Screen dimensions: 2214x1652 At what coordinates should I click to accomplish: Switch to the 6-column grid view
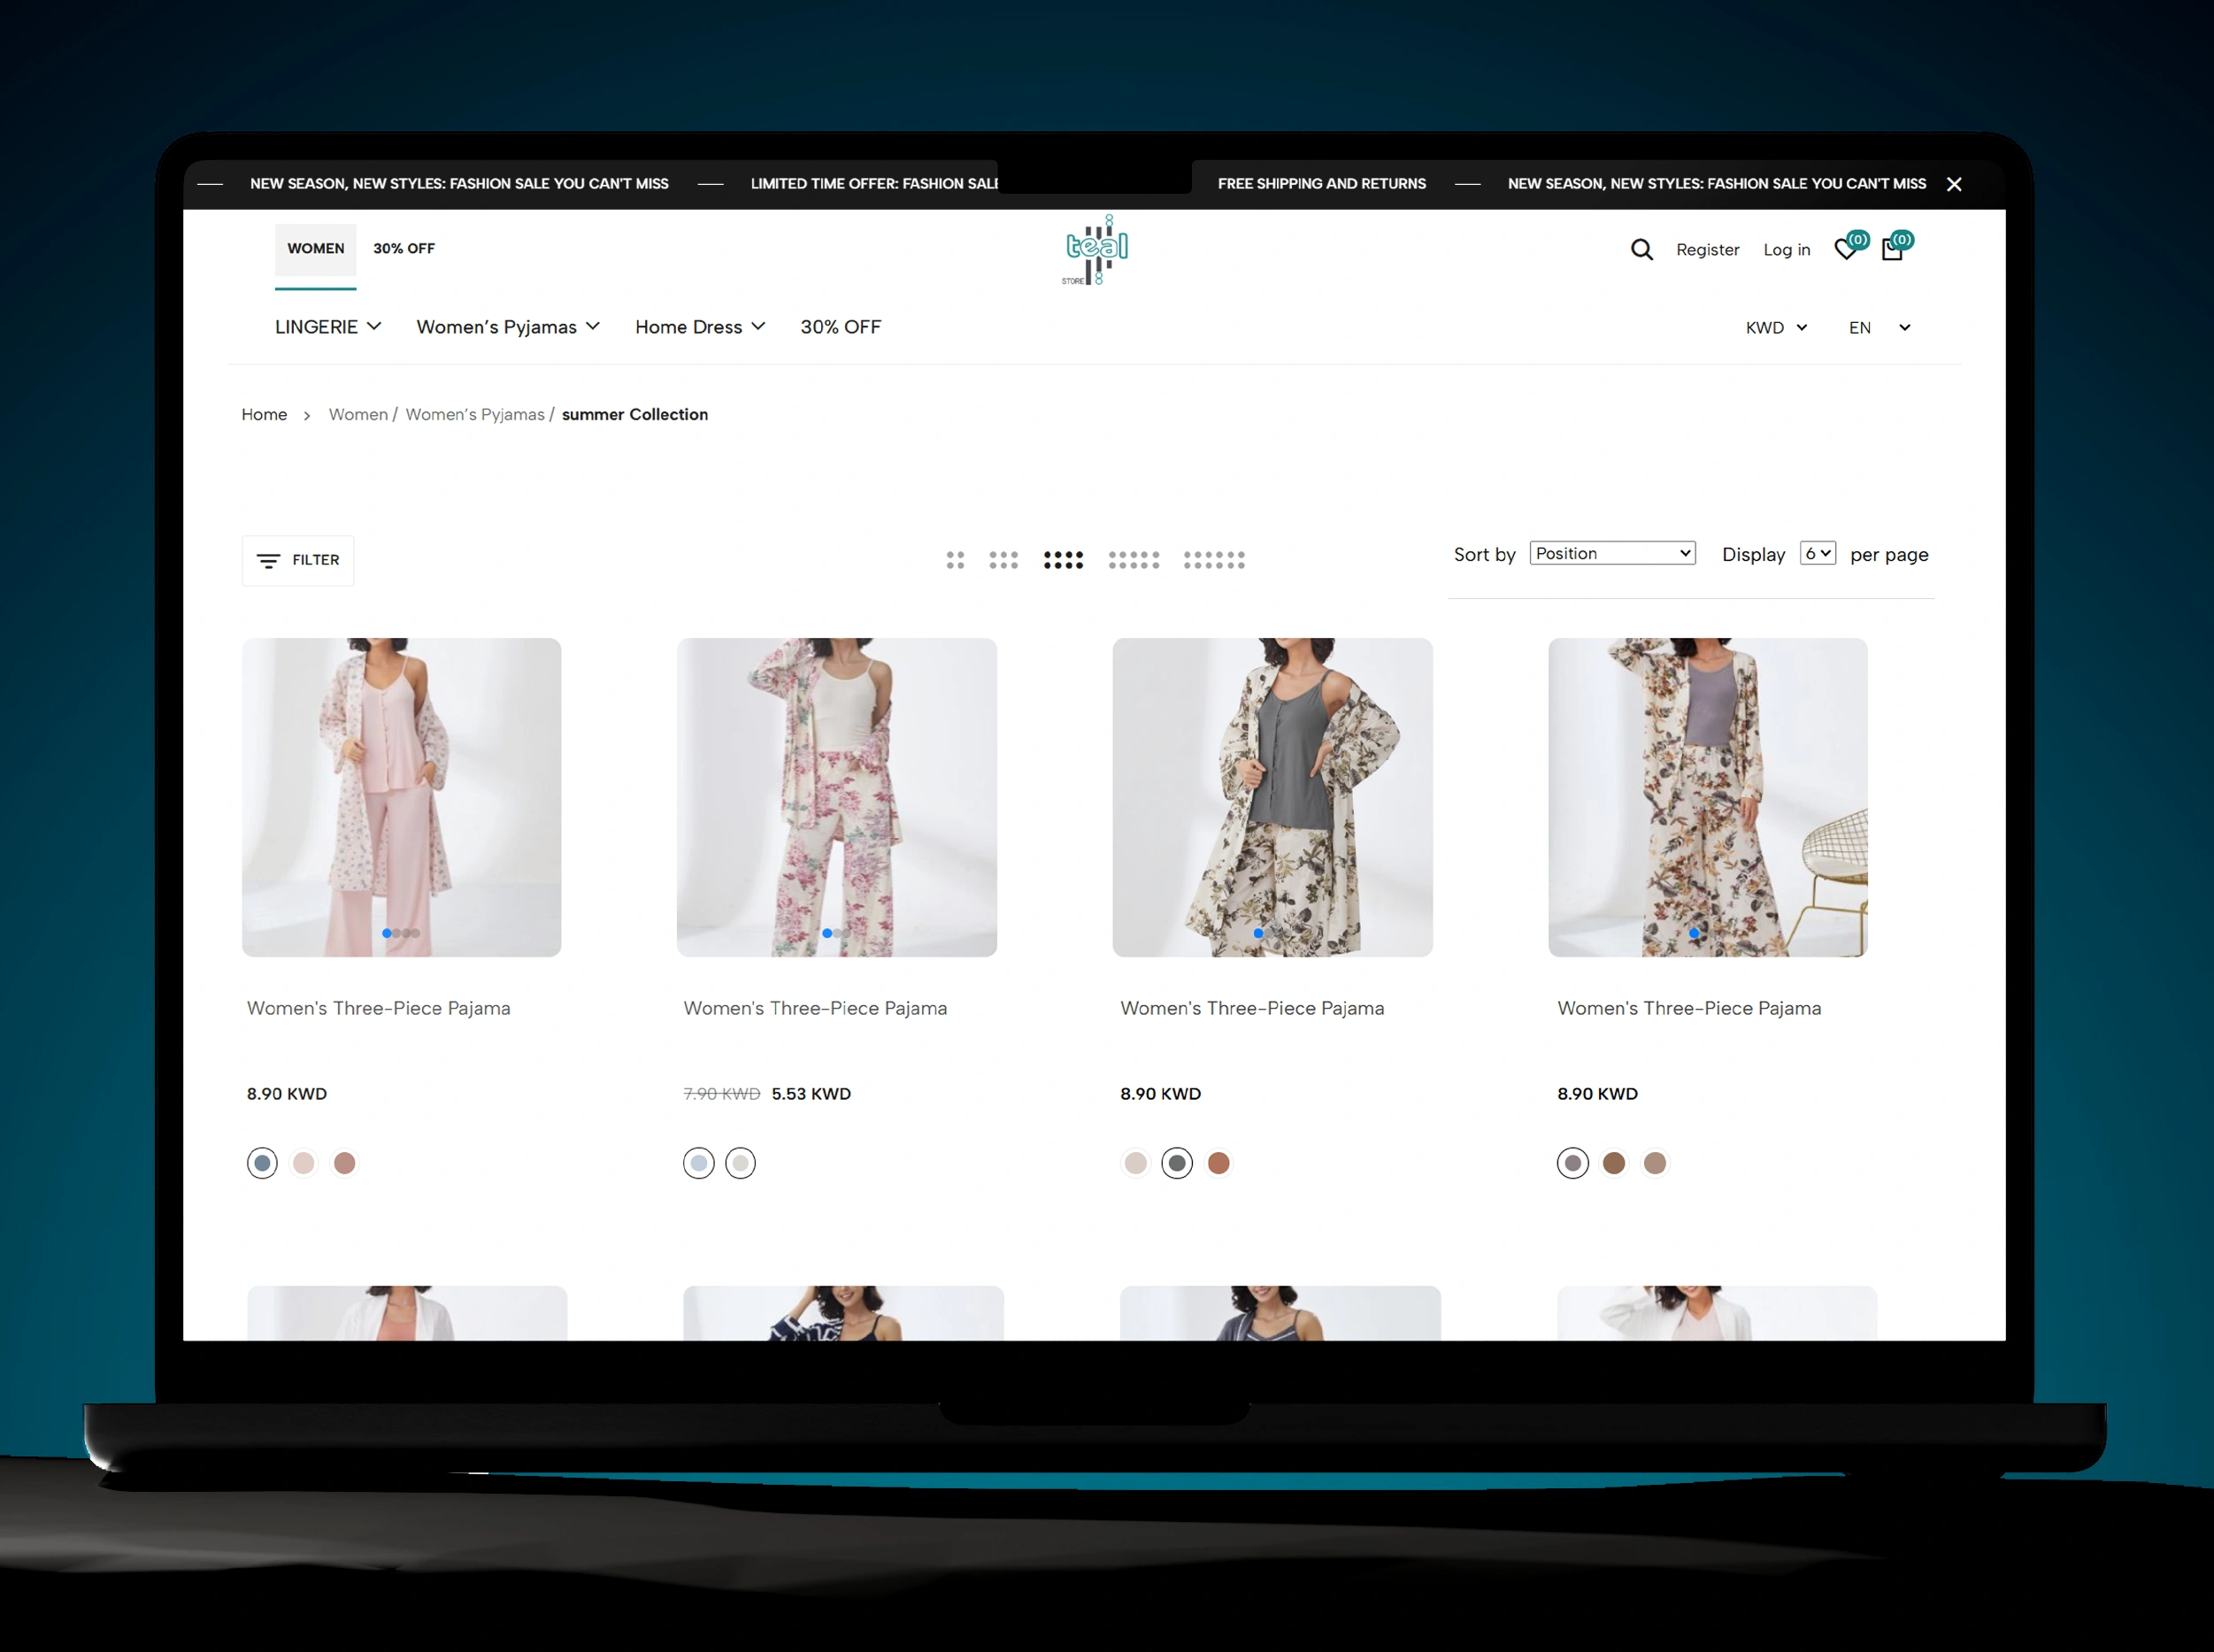click(1215, 560)
